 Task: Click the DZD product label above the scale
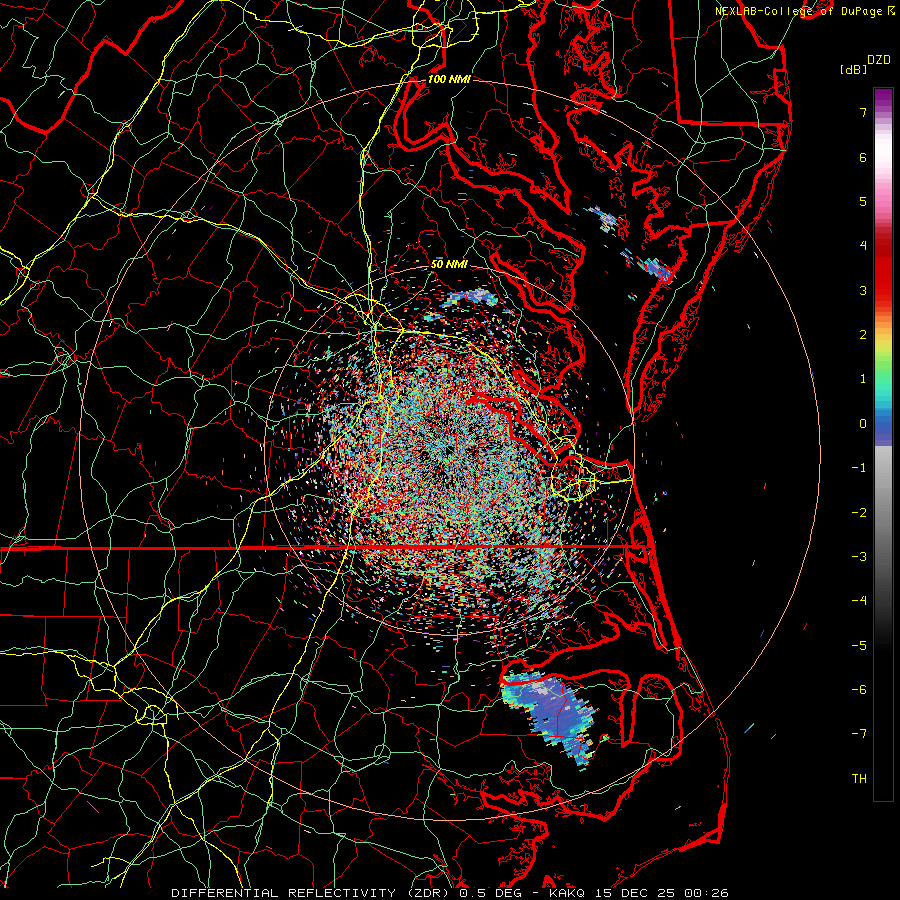pos(878,60)
